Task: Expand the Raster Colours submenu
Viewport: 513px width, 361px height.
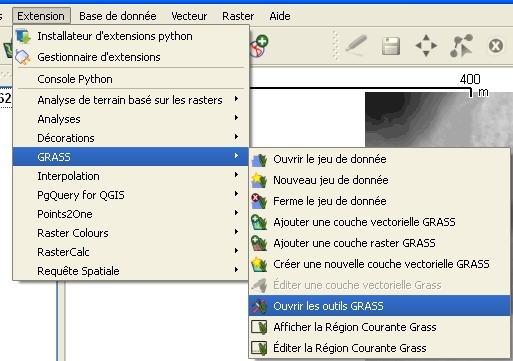Action: (131, 233)
